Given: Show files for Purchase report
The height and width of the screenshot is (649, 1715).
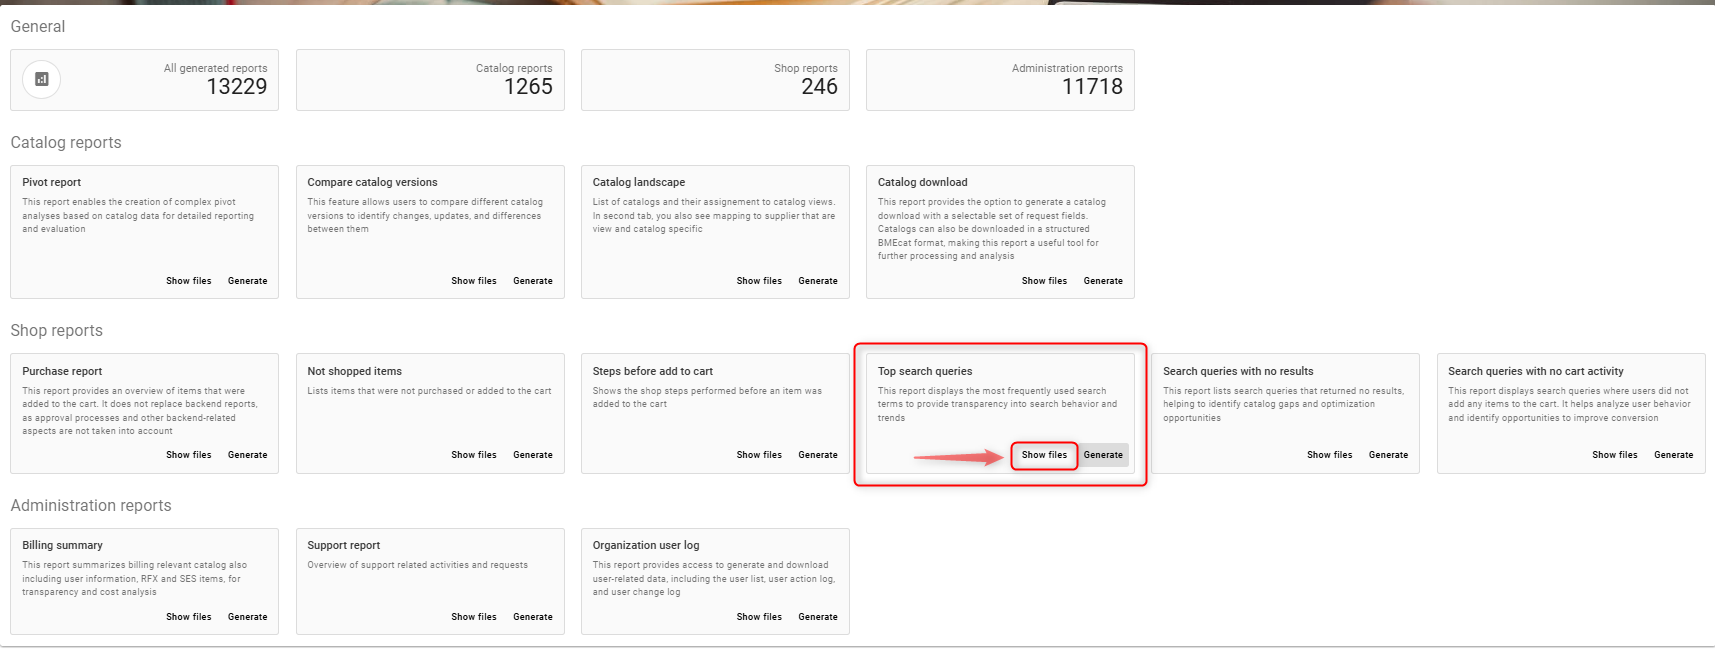Looking at the screenshot, I should click(188, 455).
